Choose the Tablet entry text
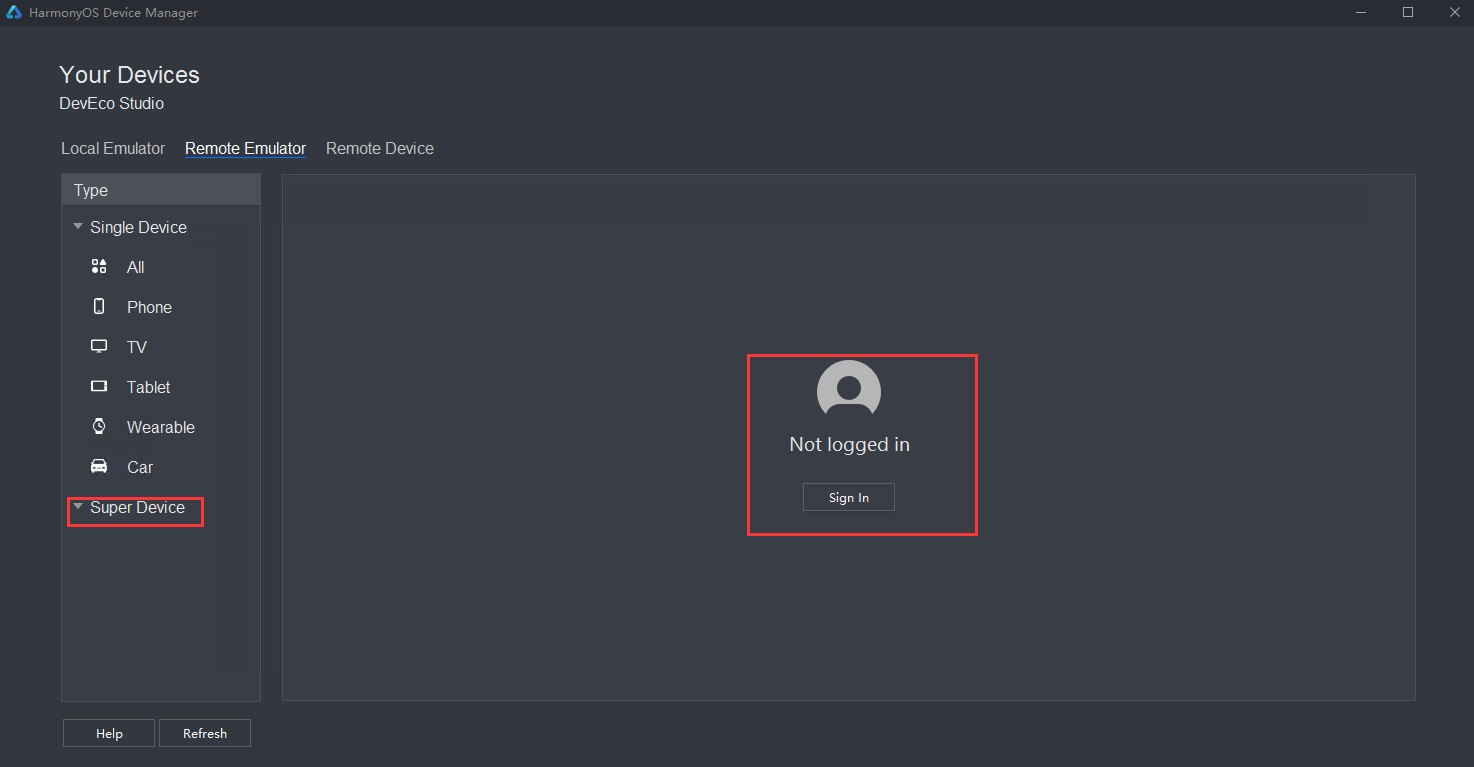The width and height of the screenshot is (1474, 767). [148, 387]
